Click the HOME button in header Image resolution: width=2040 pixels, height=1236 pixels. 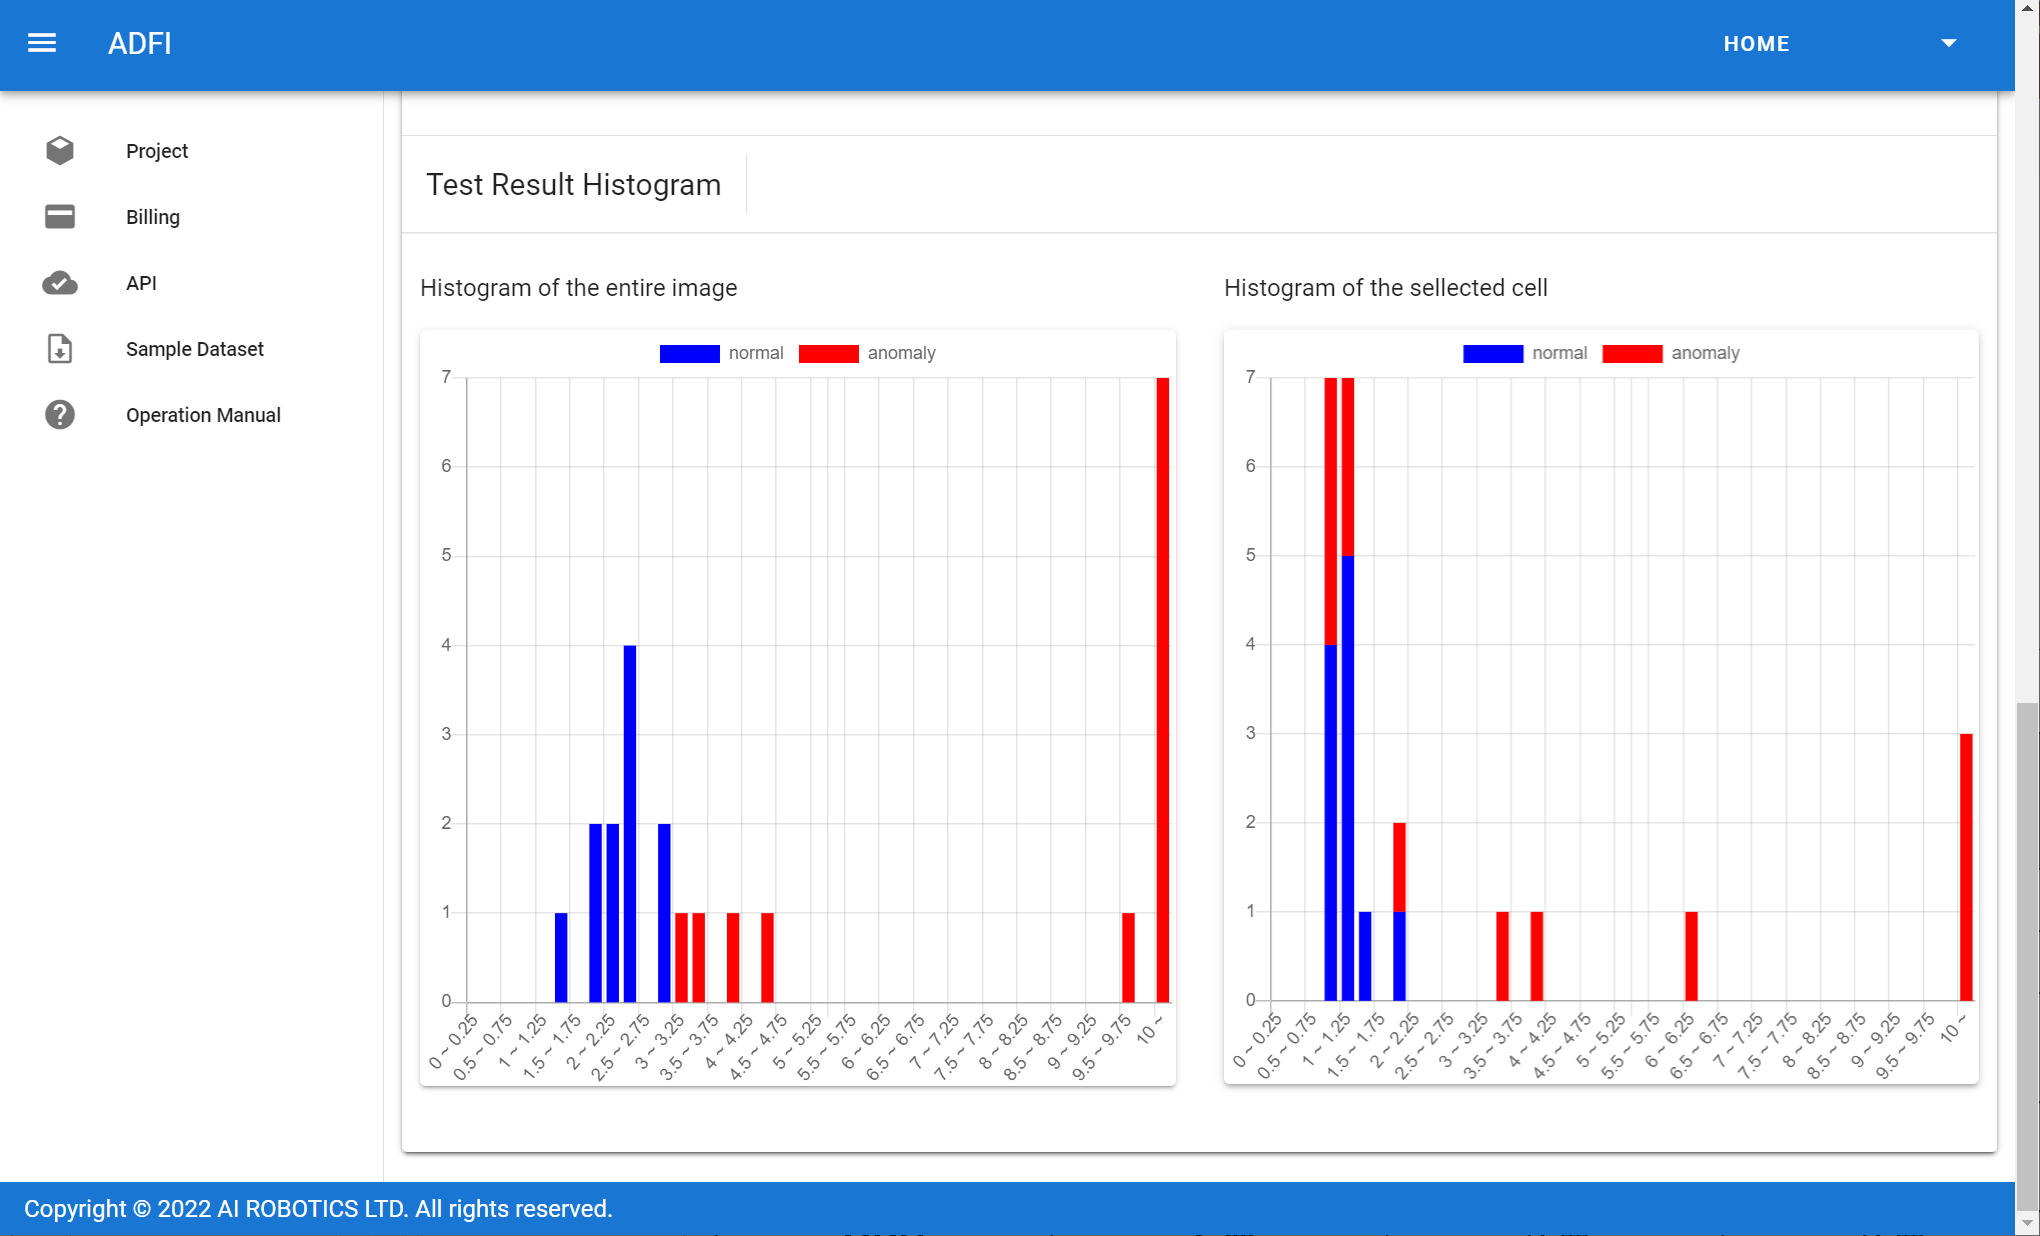(1756, 44)
